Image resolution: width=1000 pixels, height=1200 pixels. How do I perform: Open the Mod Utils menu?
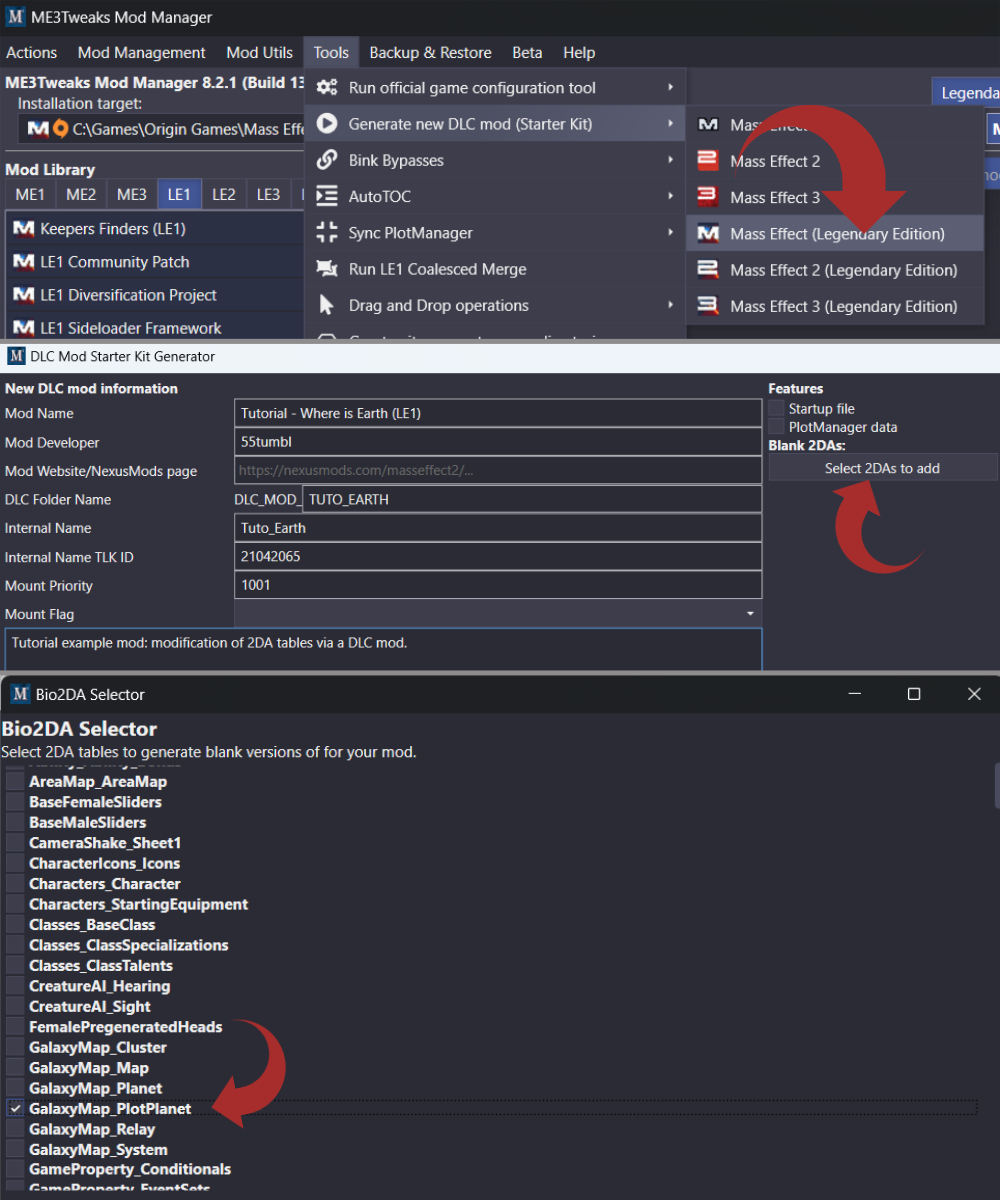tap(260, 53)
